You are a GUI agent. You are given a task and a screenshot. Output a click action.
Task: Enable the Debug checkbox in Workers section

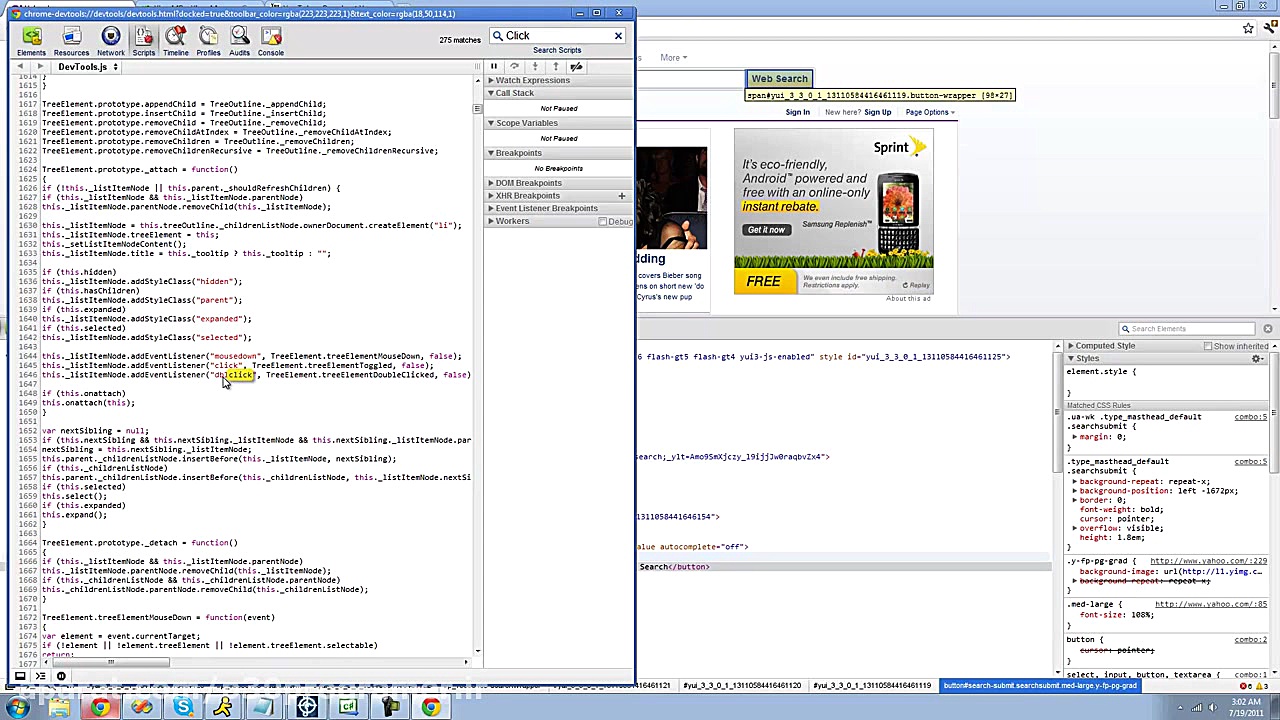(603, 221)
